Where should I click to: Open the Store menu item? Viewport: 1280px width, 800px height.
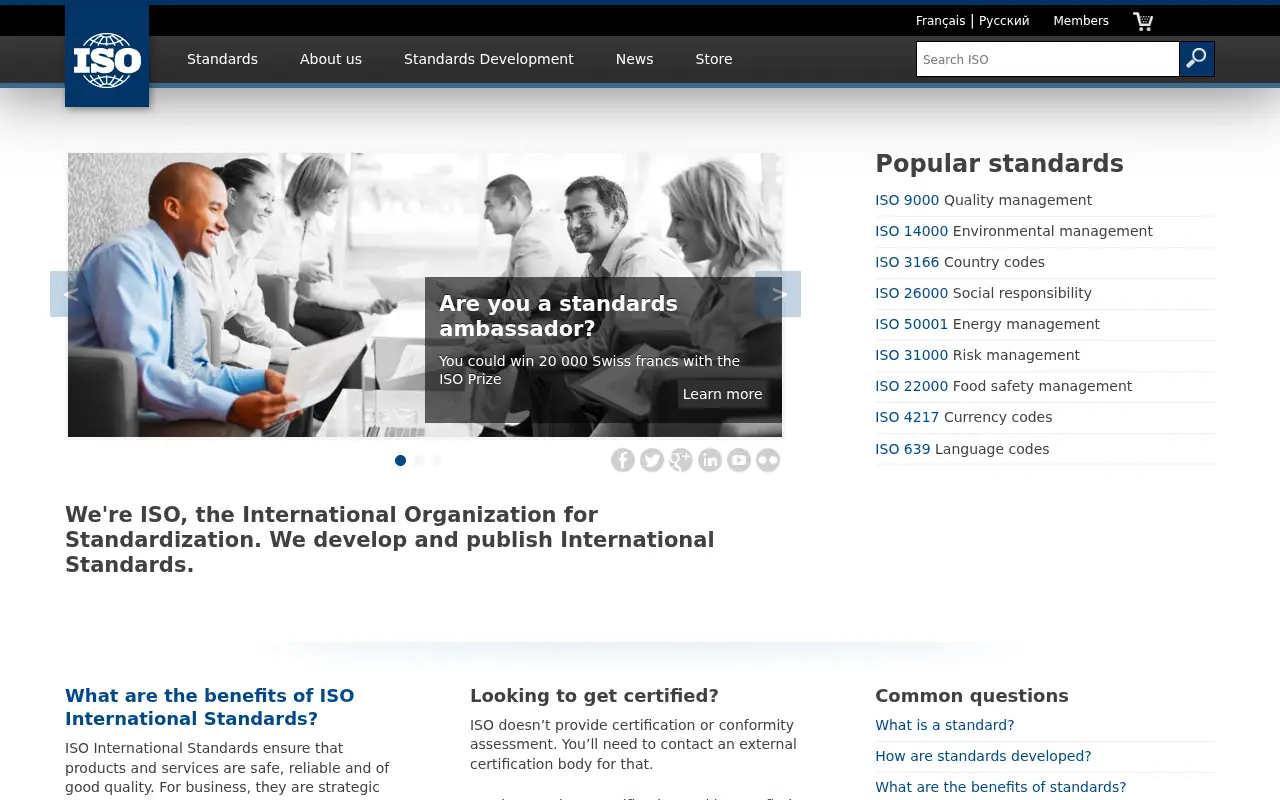pyautogui.click(x=714, y=59)
